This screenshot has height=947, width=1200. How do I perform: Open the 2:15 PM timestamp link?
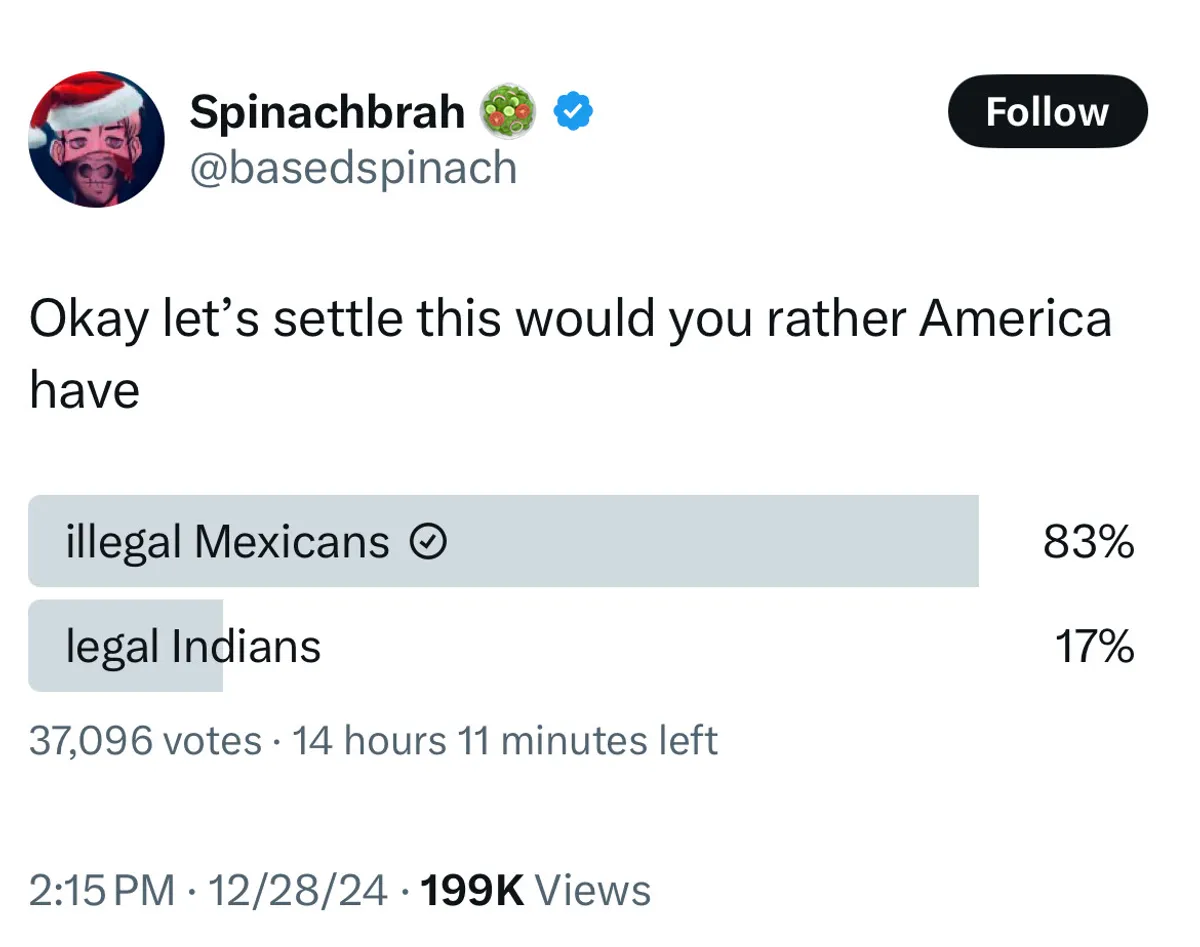(x=101, y=890)
